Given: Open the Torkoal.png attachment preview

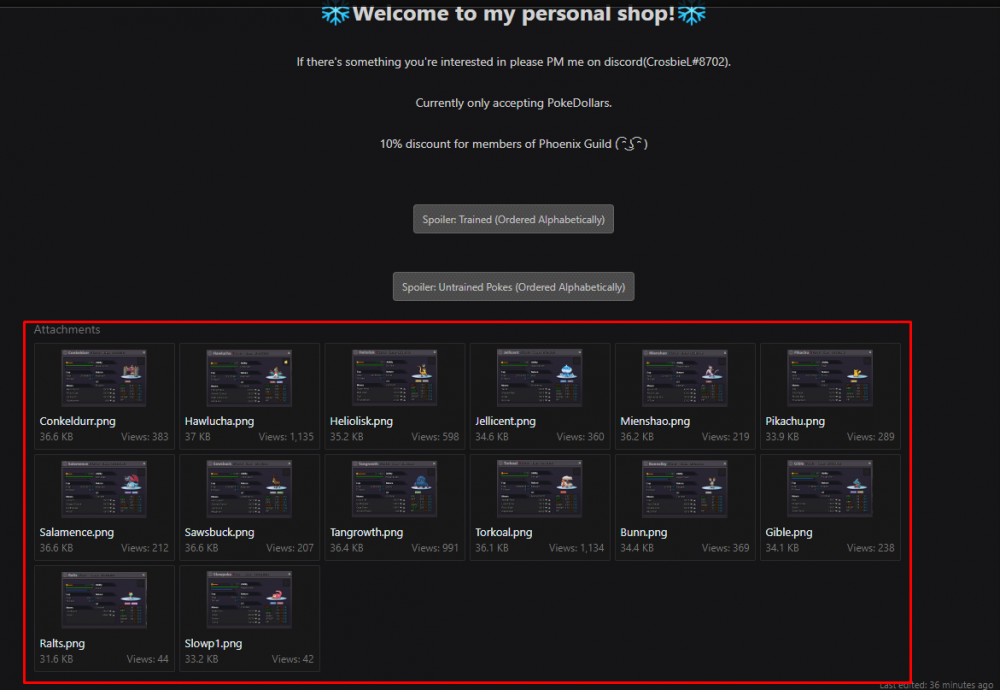Looking at the screenshot, I should pyautogui.click(x=540, y=489).
